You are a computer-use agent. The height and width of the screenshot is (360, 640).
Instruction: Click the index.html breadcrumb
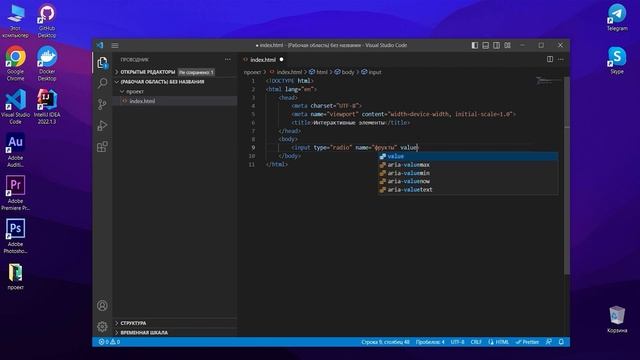click(x=289, y=72)
